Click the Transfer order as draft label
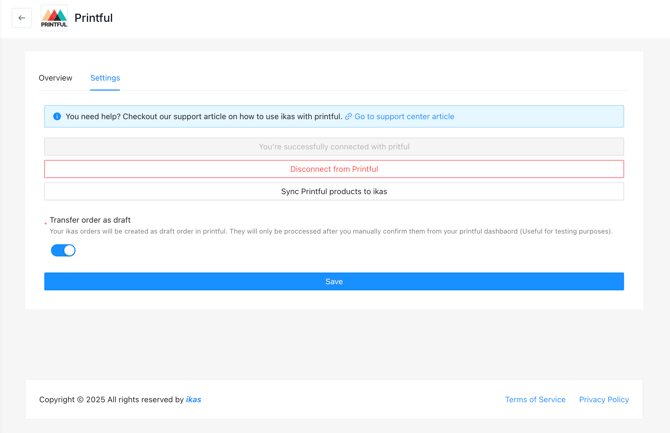Viewport: 670px width, 433px height. pos(90,220)
